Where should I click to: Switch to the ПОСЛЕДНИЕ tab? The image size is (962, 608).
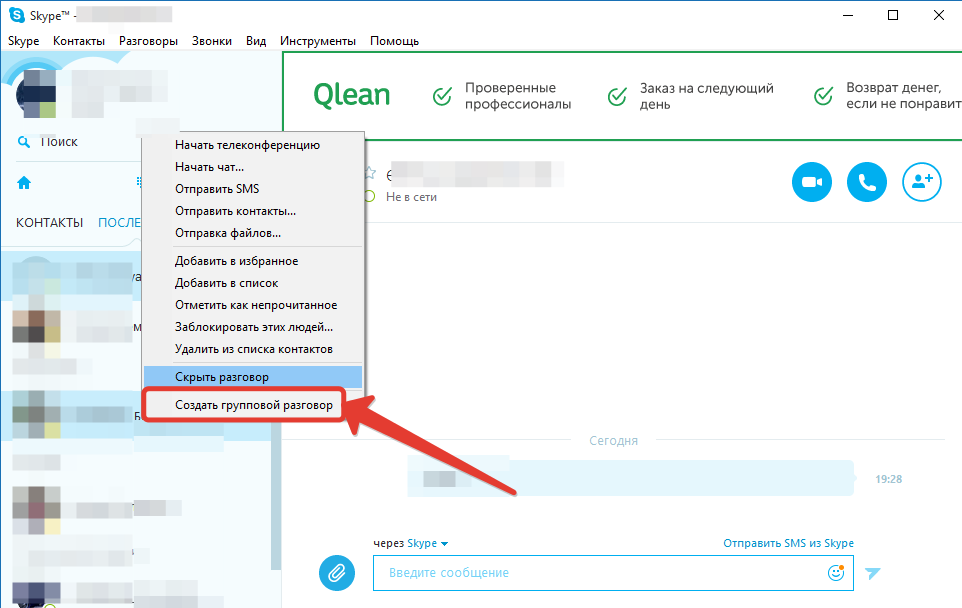pos(120,223)
